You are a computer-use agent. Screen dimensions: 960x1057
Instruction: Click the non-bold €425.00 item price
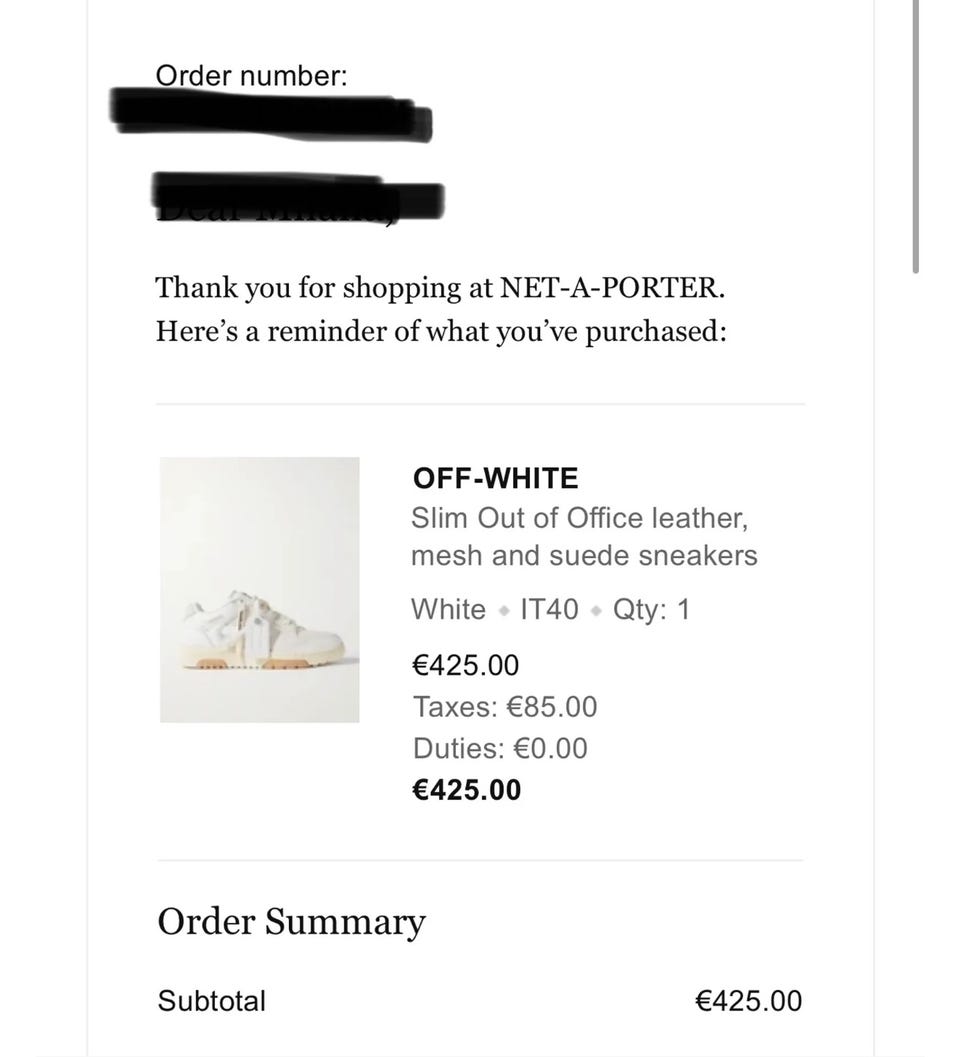pyautogui.click(x=465, y=665)
